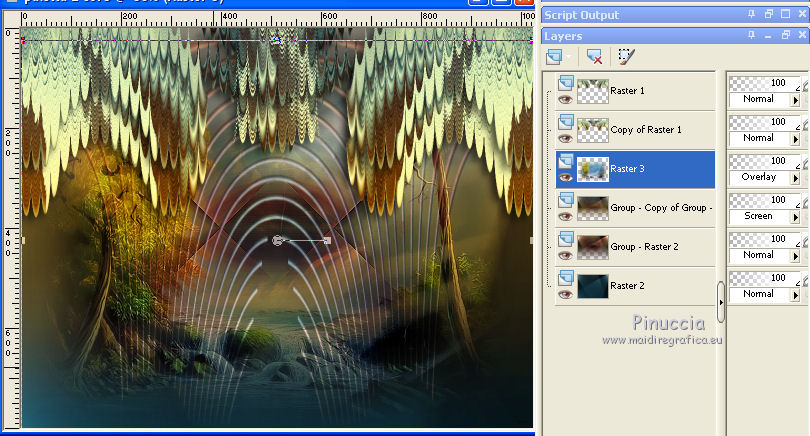Viewport: 810px width, 436px height.
Task: Pin the Layers panel
Action: (x=751, y=35)
